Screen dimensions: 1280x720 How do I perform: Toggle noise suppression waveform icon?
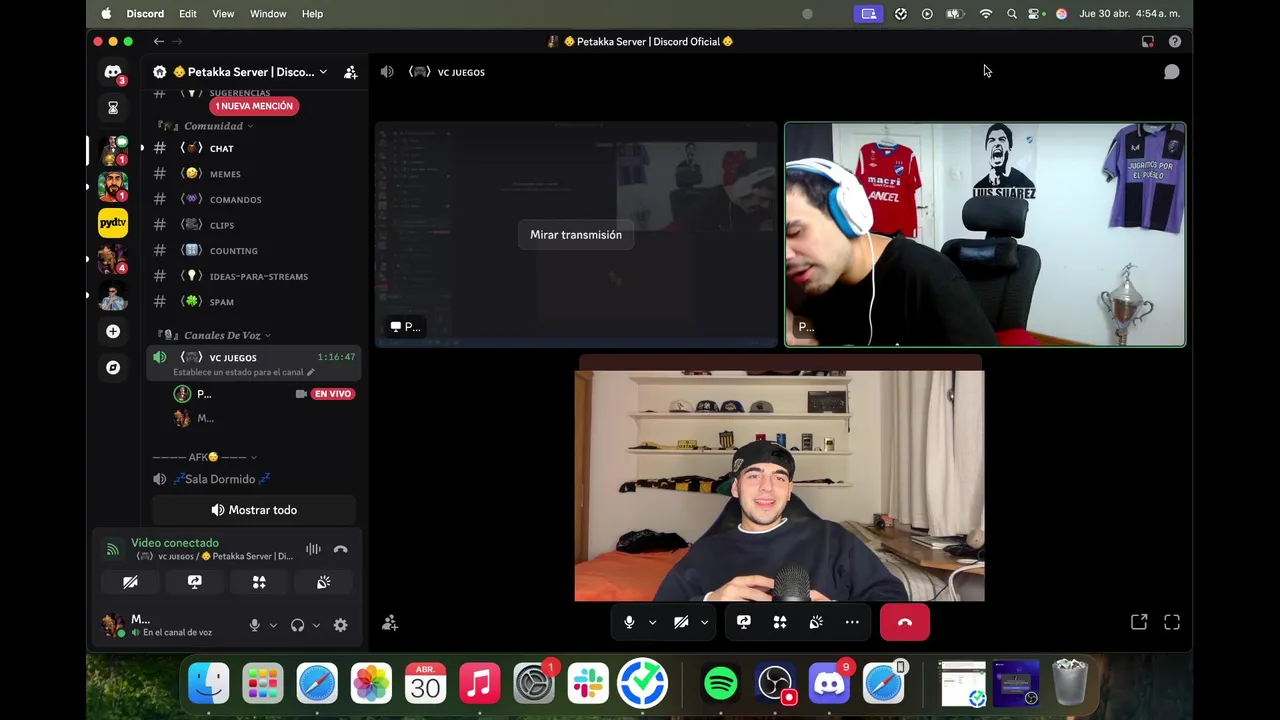coord(313,549)
